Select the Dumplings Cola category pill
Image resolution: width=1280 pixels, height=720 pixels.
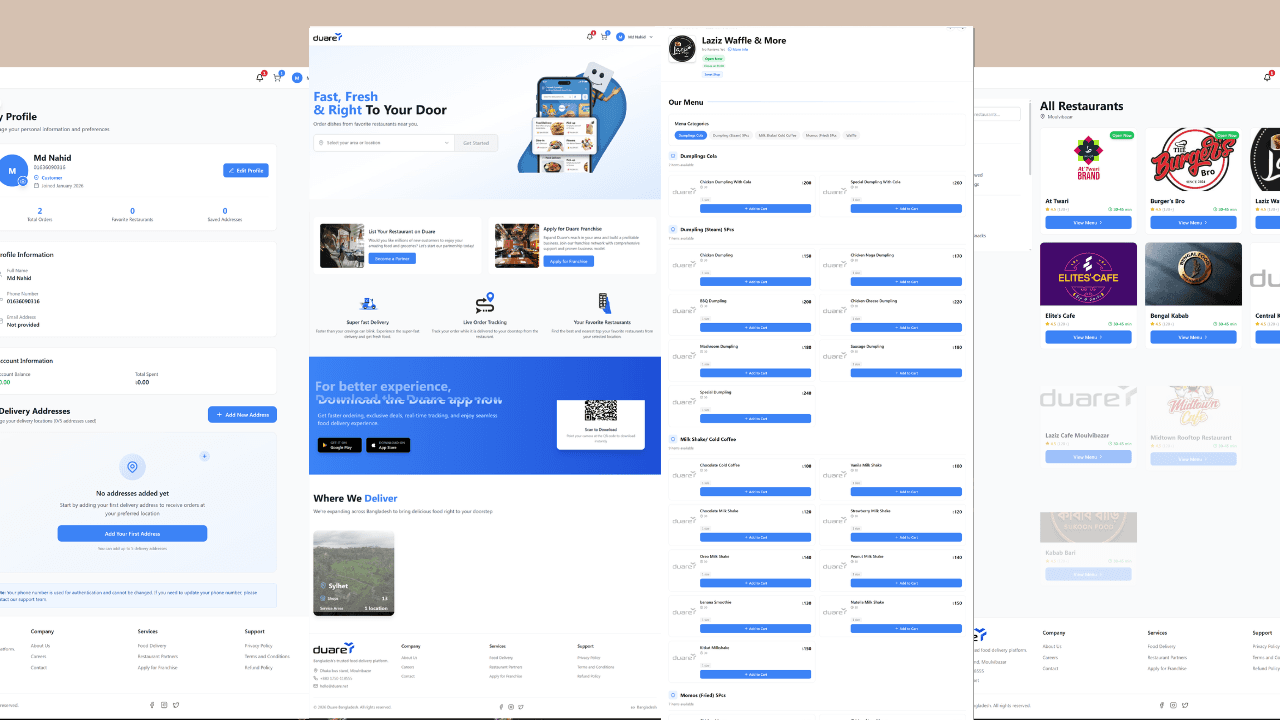click(691, 135)
